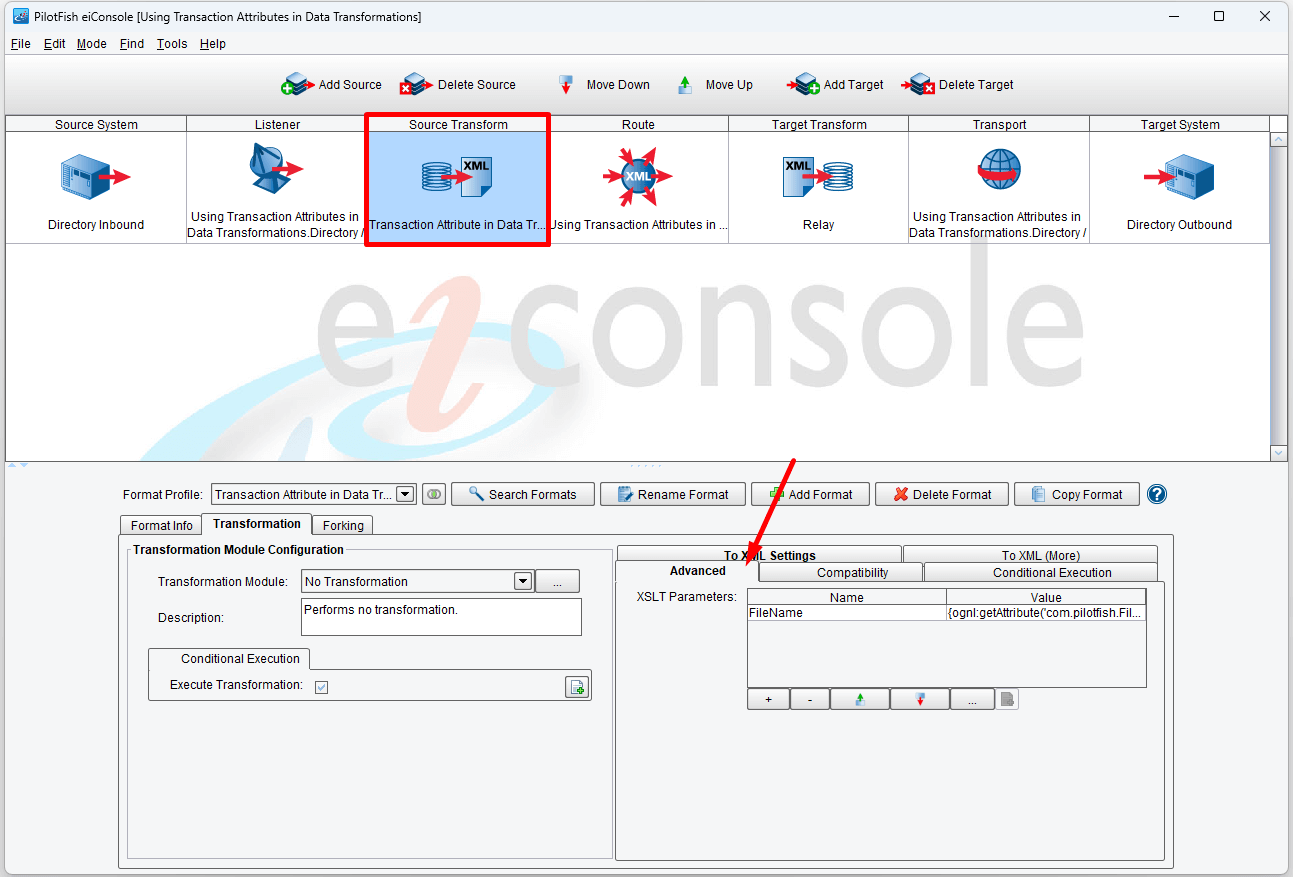Click the stage grid scrollbar down arrow
The width and height of the screenshot is (1293, 877).
pyautogui.click(x=1278, y=453)
